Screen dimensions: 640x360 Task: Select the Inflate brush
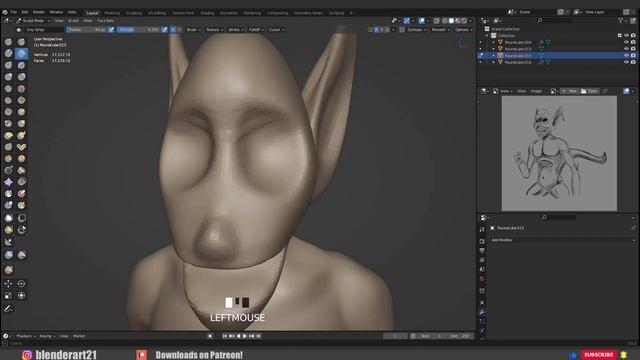(8, 77)
